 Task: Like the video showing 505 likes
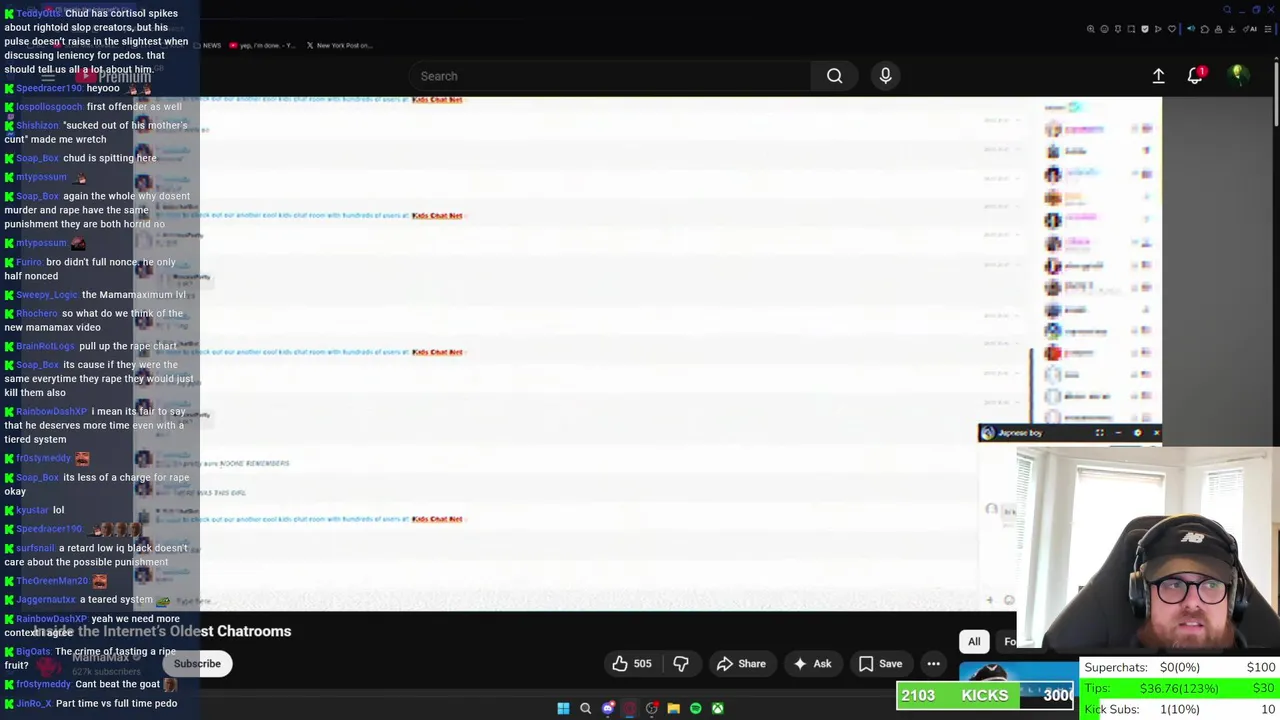click(x=632, y=664)
